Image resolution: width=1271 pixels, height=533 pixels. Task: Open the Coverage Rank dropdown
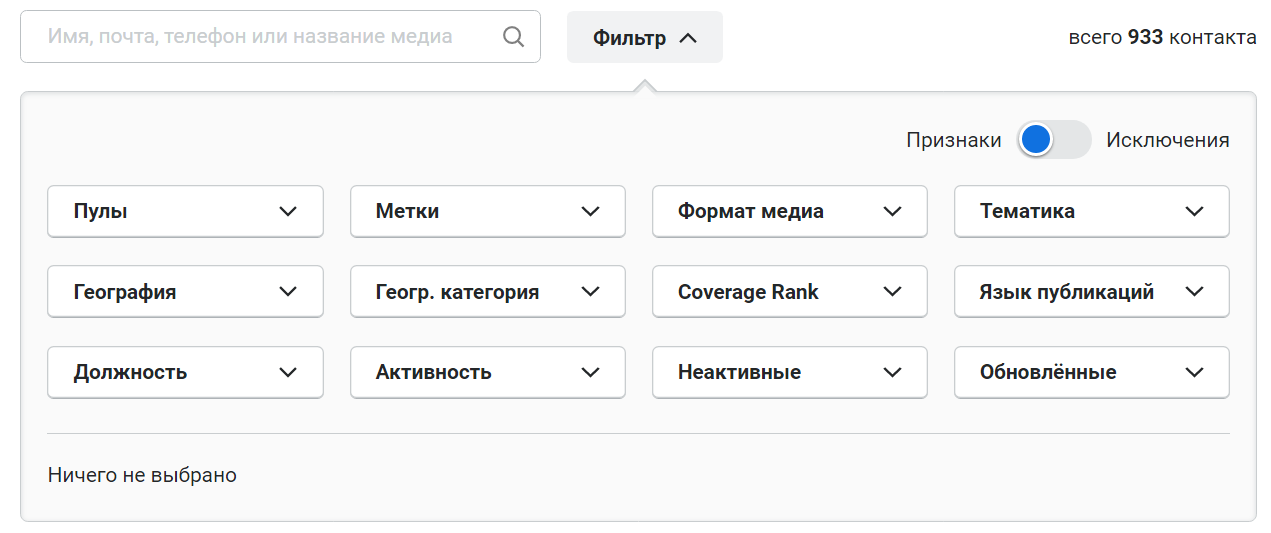click(789, 292)
